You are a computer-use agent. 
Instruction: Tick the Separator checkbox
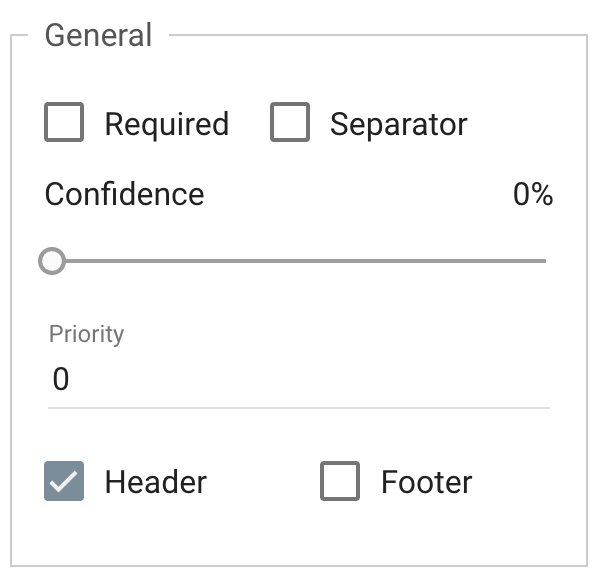[x=290, y=122]
